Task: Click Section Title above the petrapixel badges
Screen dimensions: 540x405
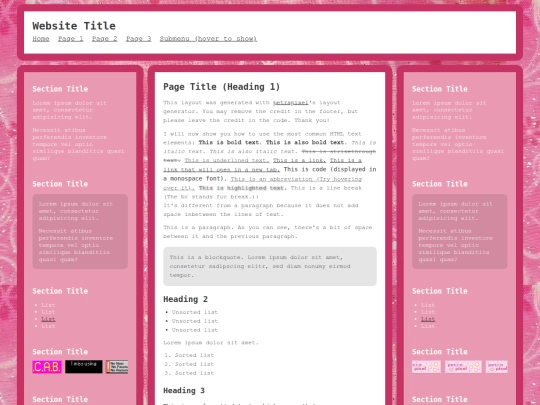Action: [440, 352]
